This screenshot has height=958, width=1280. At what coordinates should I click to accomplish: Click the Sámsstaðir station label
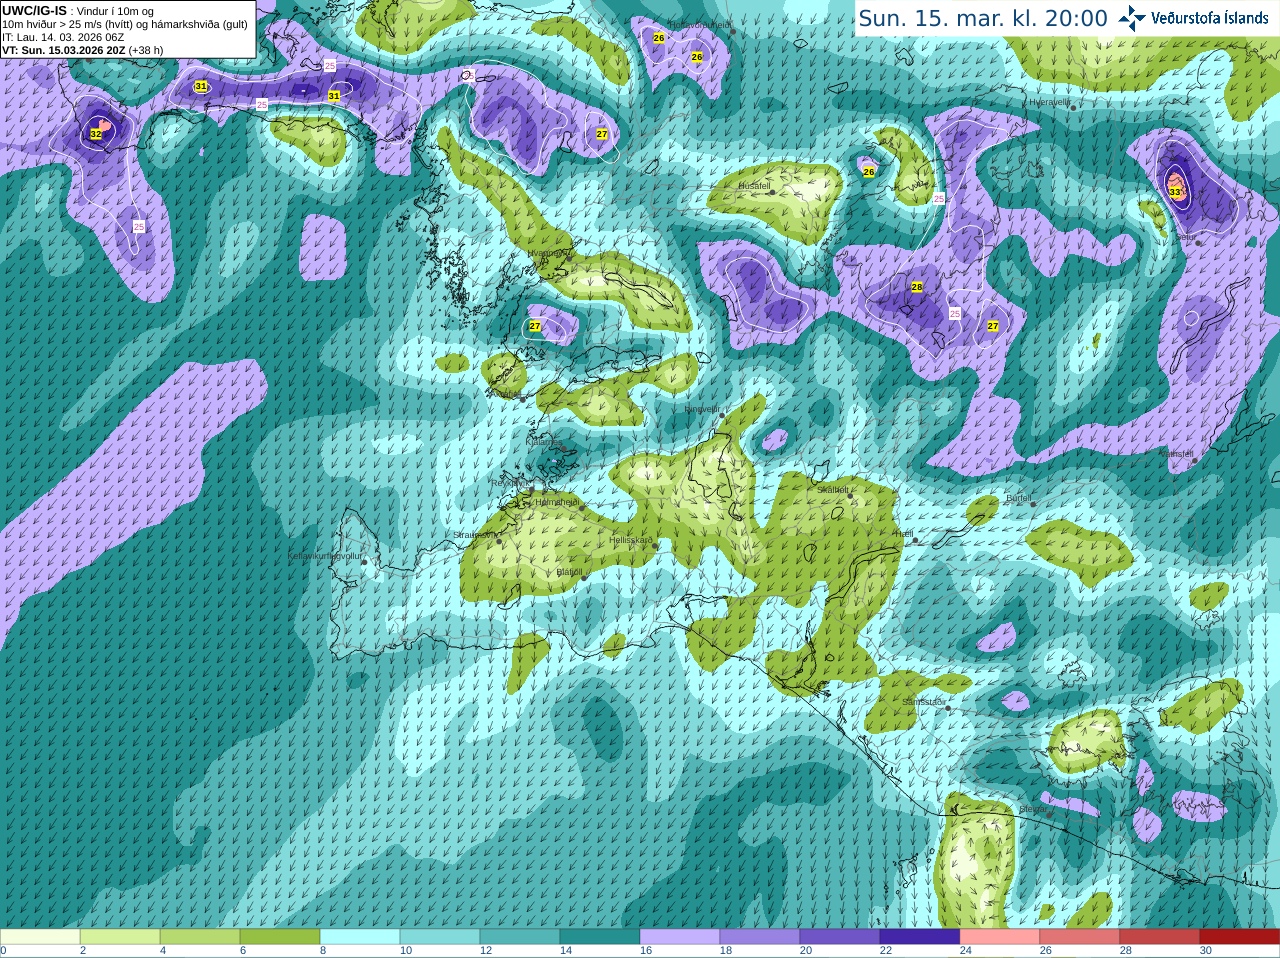tap(923, 702)
